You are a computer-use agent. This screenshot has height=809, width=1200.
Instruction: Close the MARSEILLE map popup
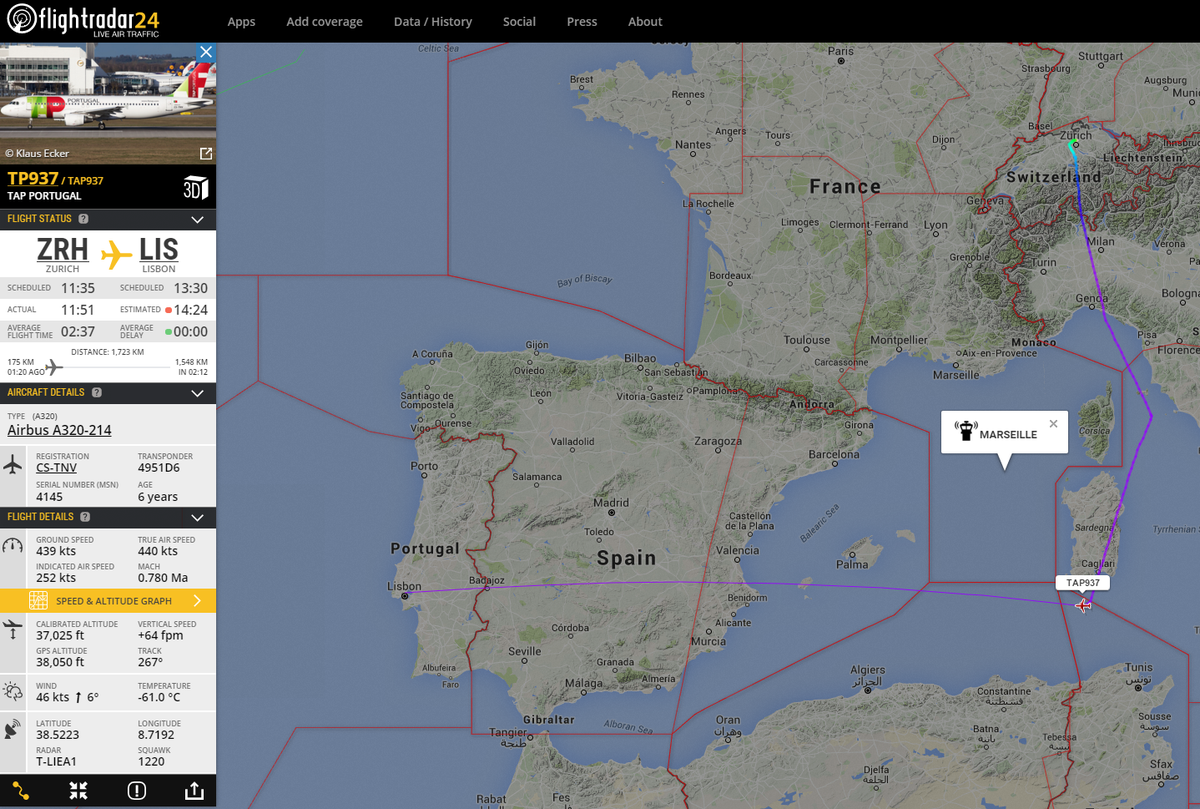(x=1053, y=424)
